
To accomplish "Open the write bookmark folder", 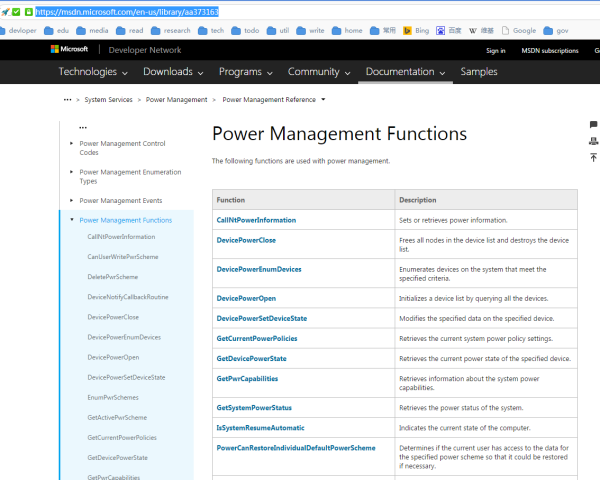I will coord(310,30).
